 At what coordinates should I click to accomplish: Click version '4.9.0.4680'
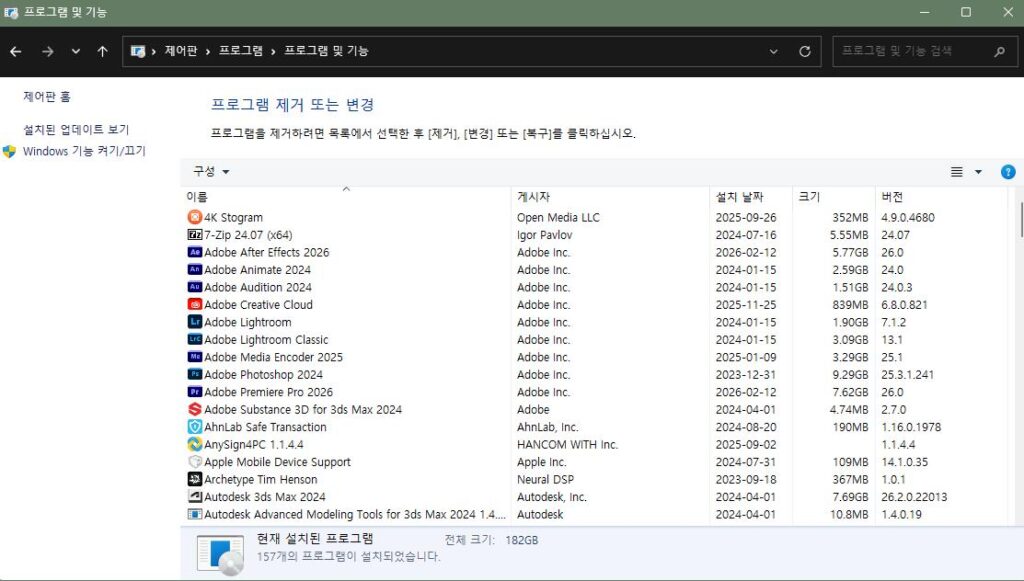point(908,217)
